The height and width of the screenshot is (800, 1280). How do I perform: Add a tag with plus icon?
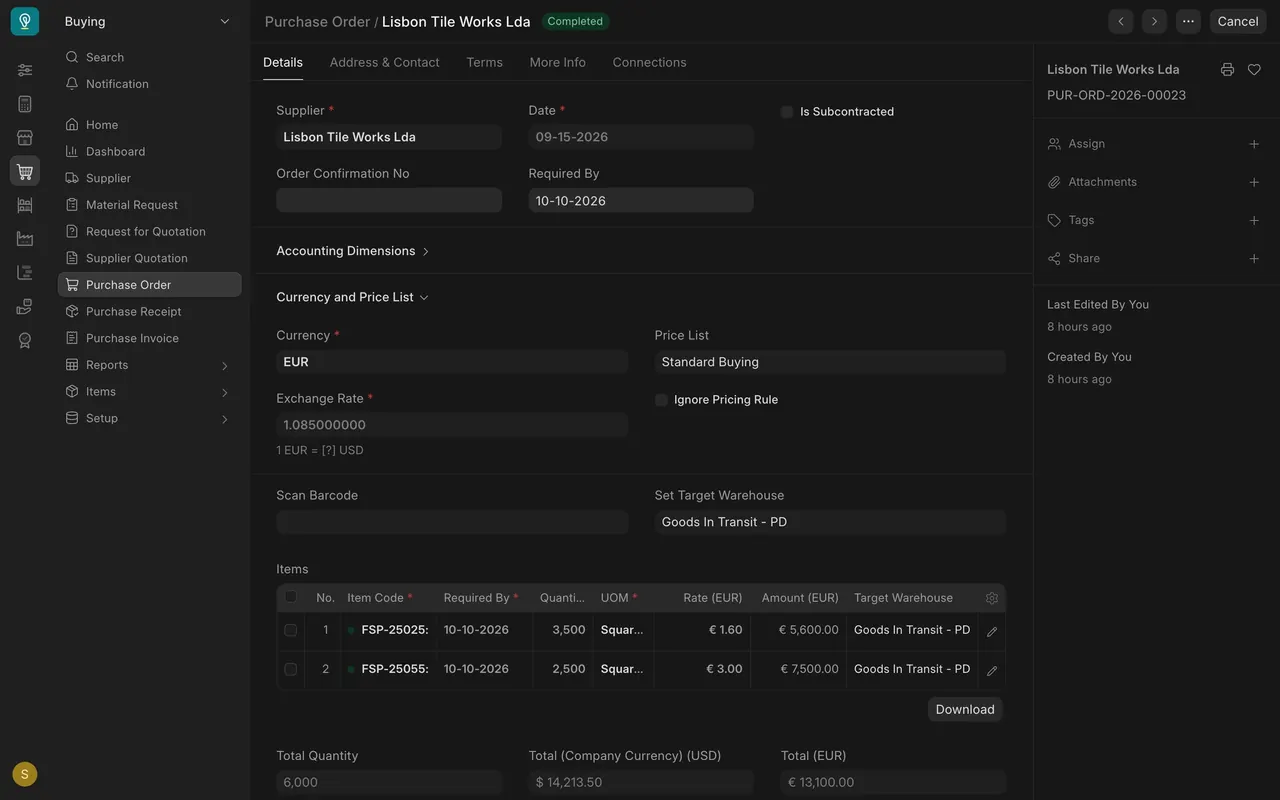click(x=1254, y=220)
